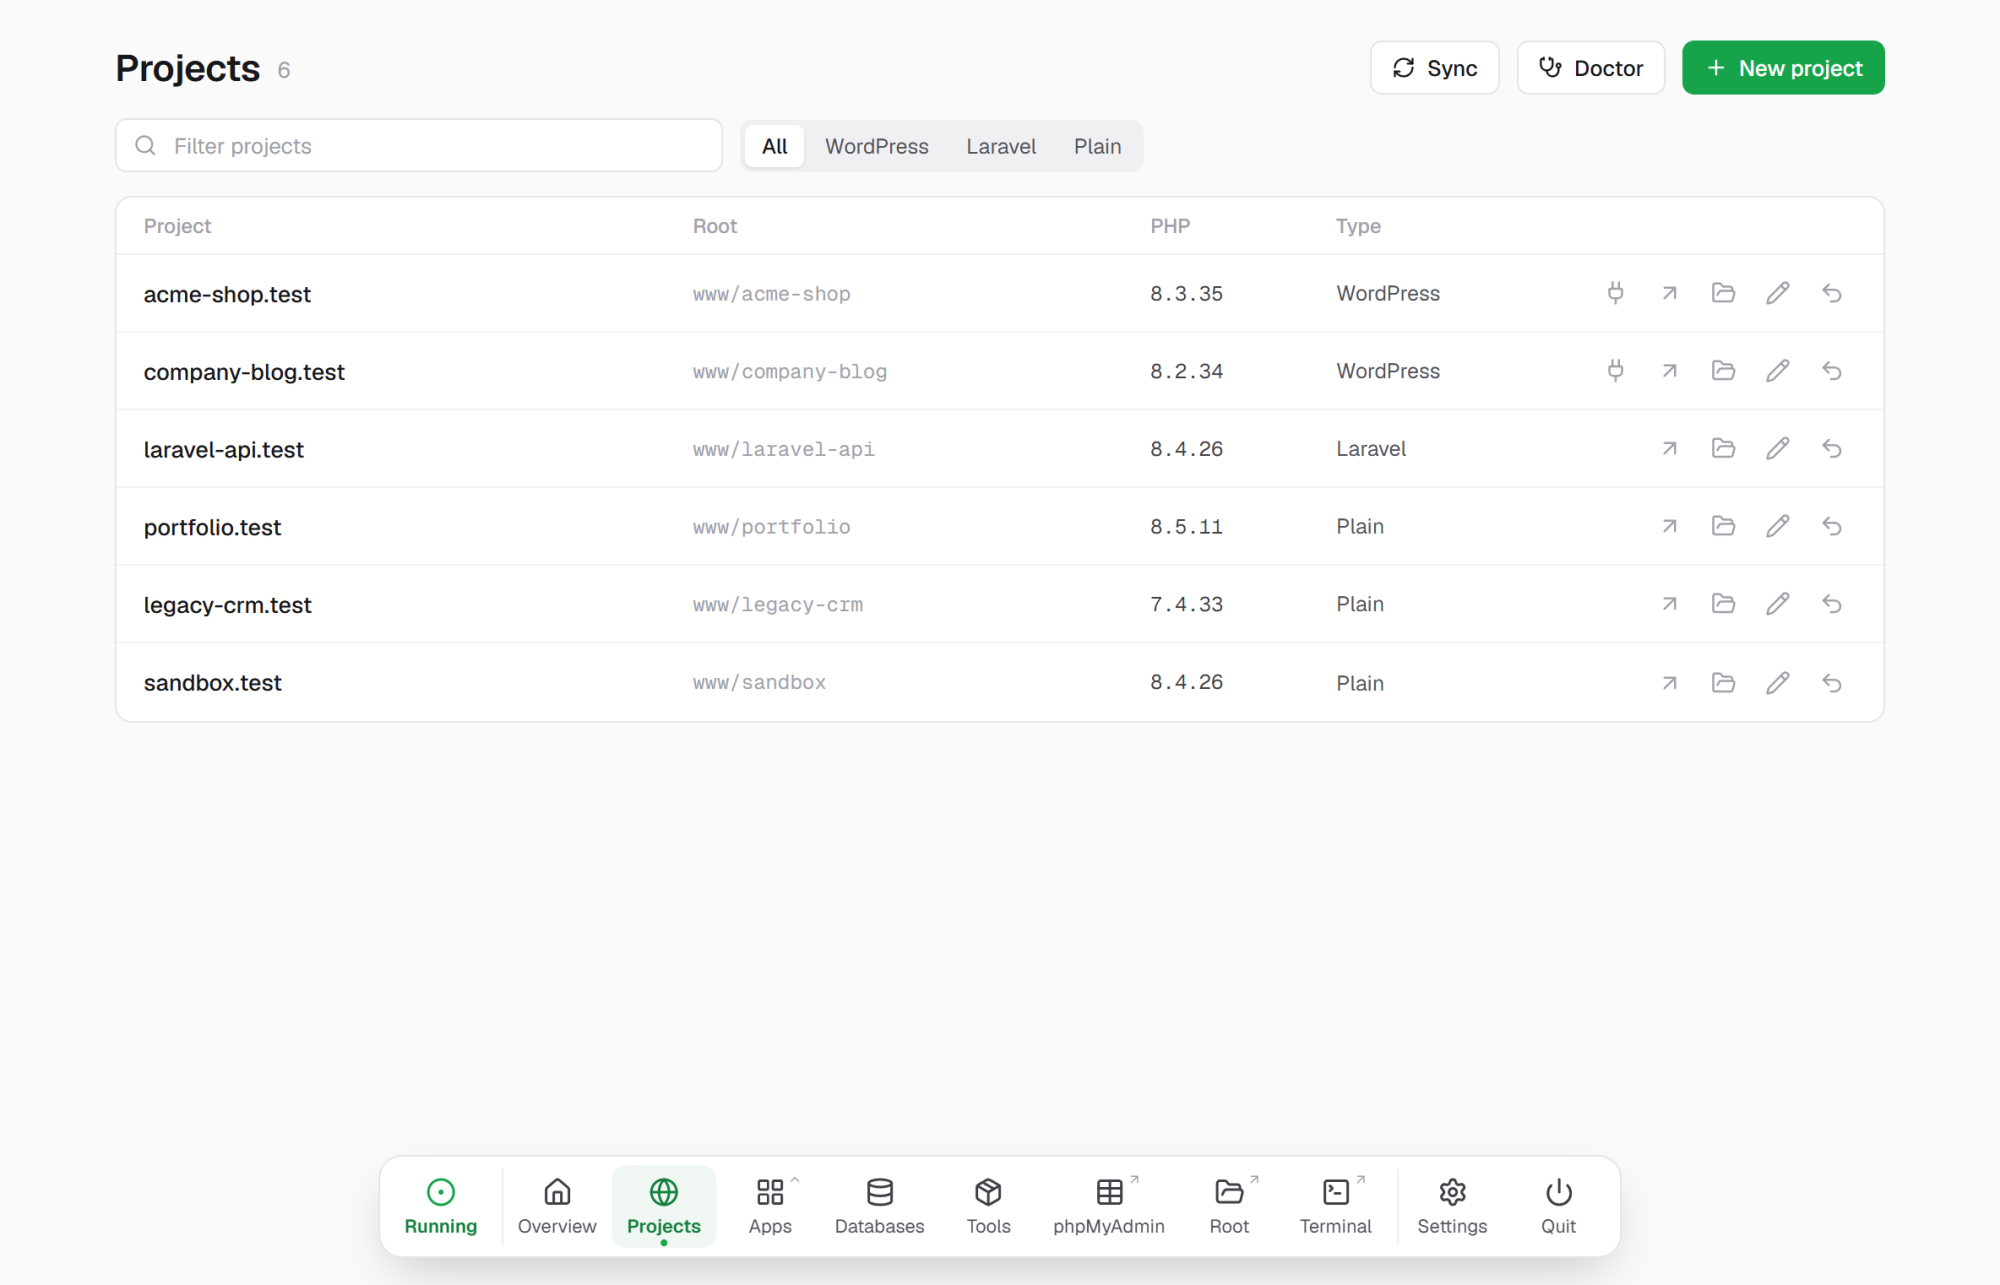
Task: Open laravel-api.test via external arrow icon
Action: click(x=1669, y=449)
